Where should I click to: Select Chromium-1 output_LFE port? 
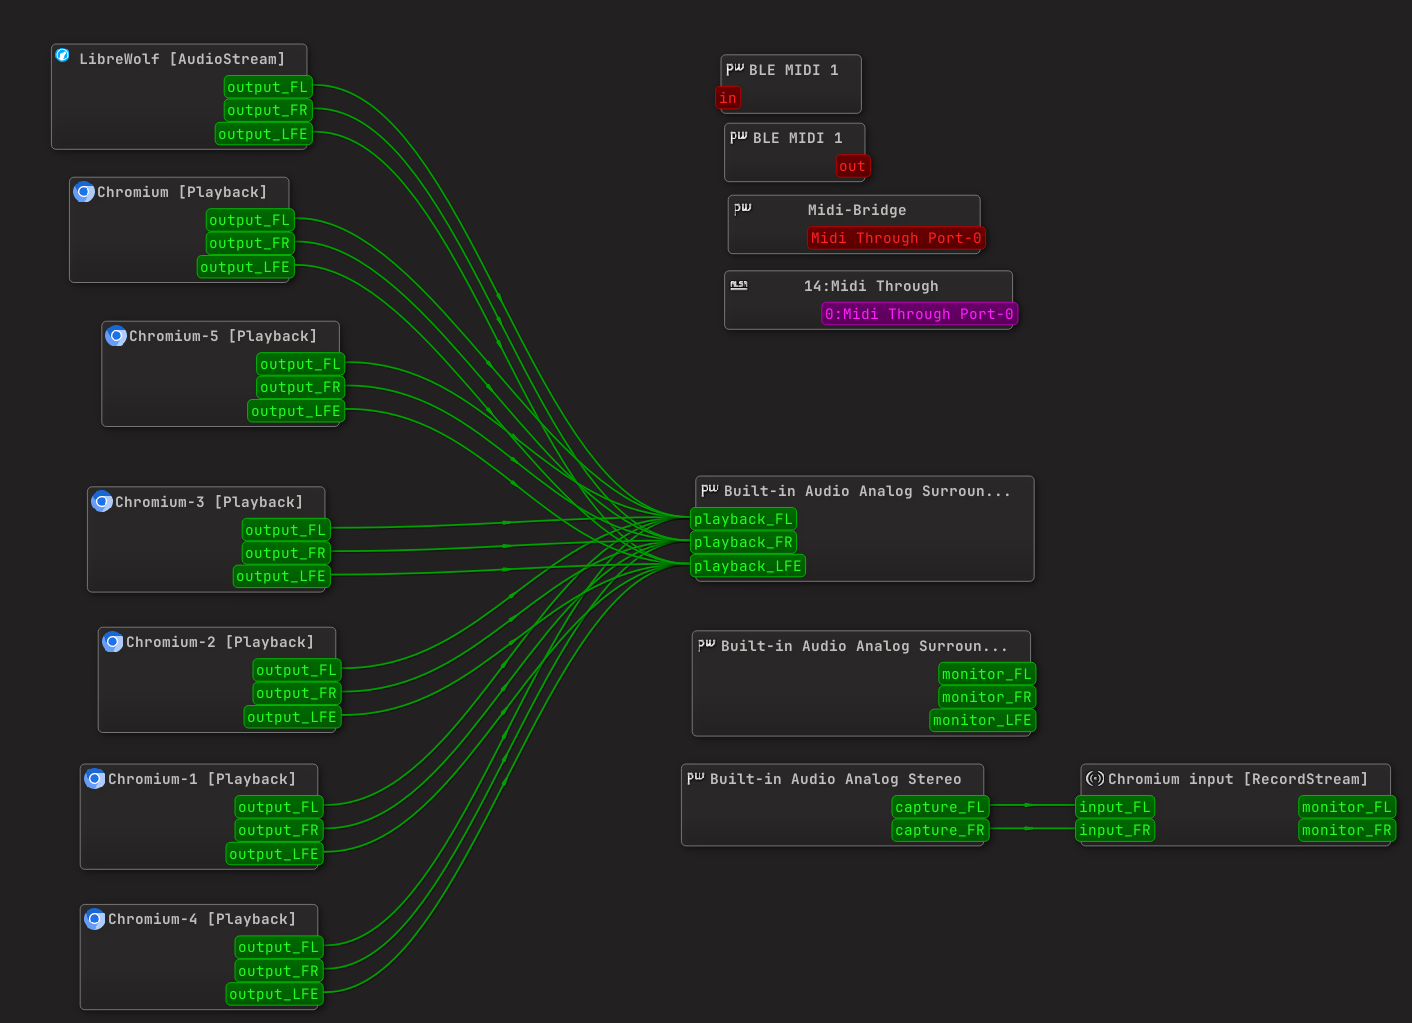pyautogui.click(x=275, y=854)
